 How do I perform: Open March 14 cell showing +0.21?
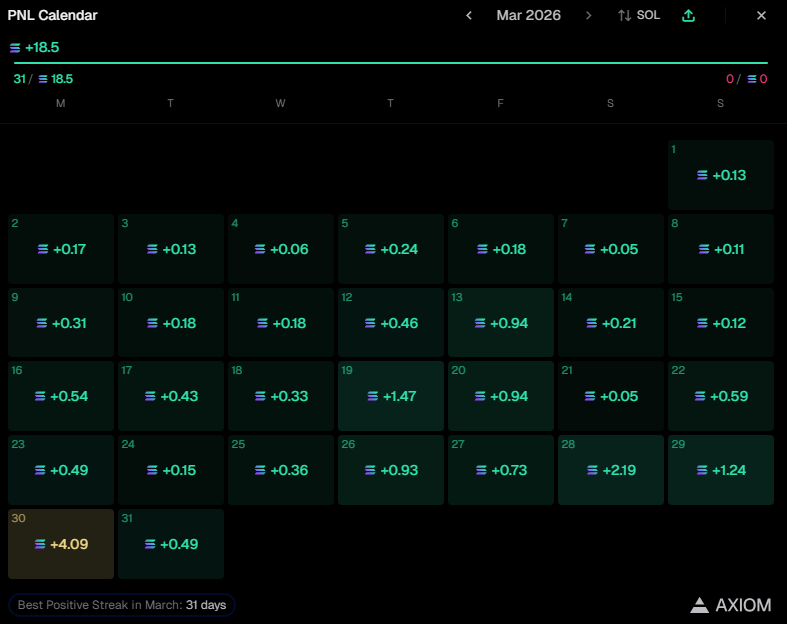pos(611,322)
